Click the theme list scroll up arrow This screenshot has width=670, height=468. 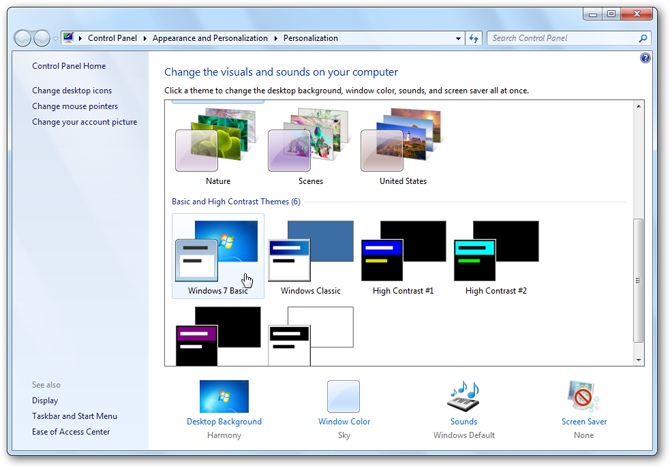pos(638,106)
